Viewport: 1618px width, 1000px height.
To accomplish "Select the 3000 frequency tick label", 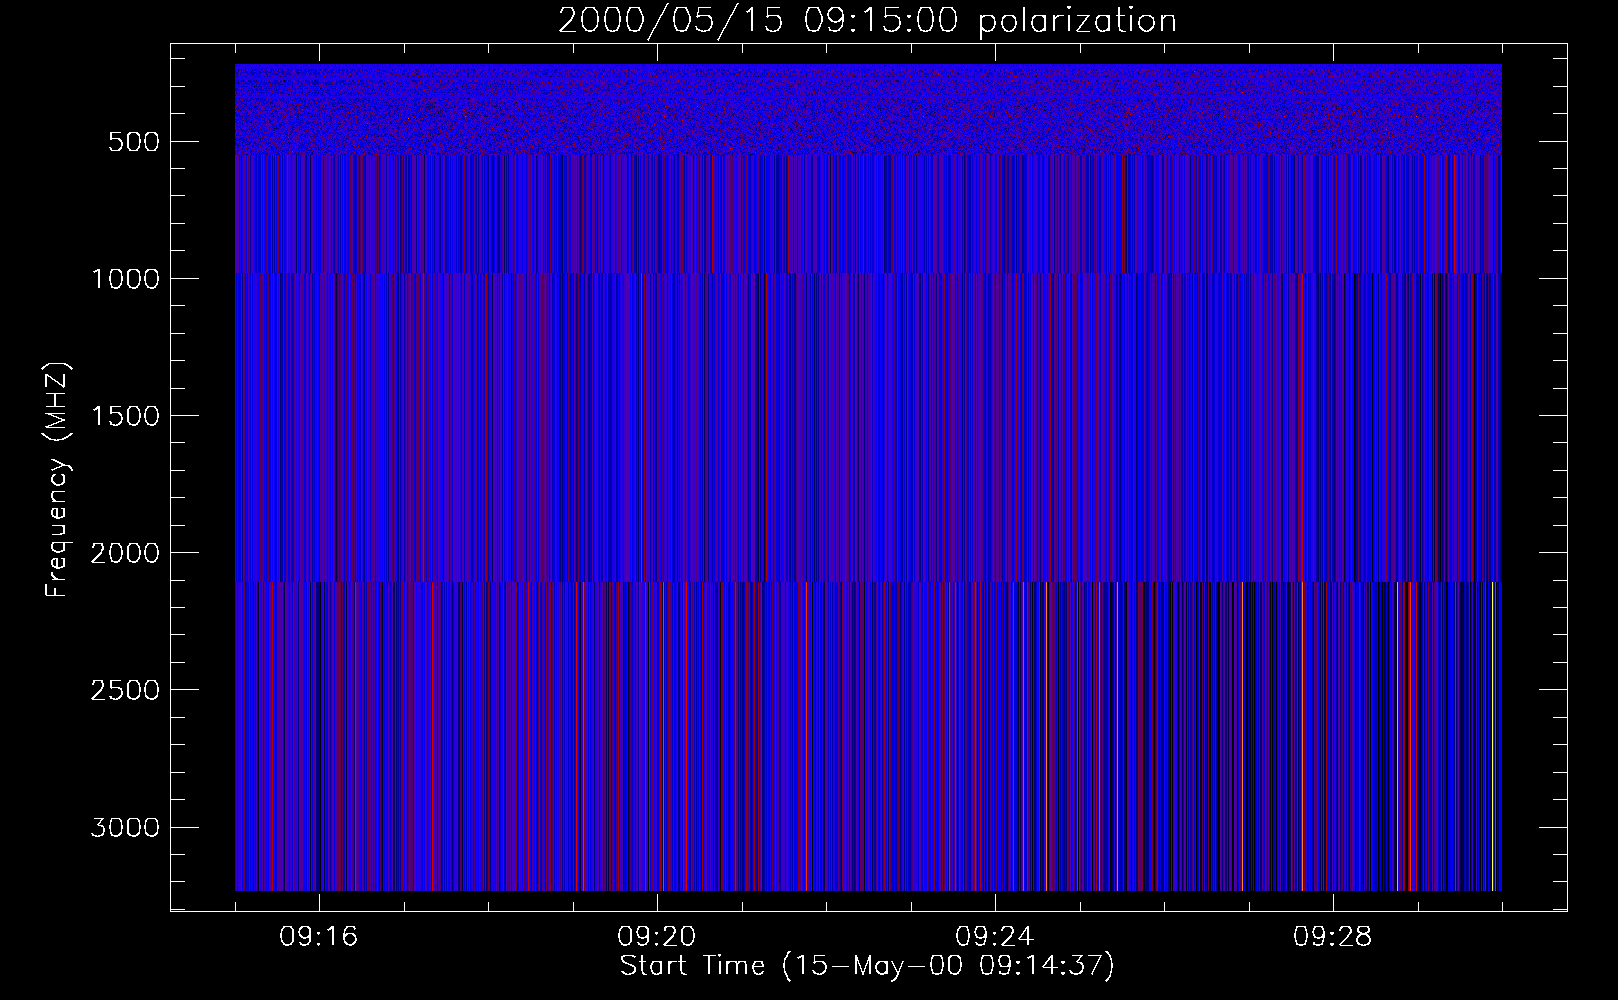I will click(x=124, y=828).
